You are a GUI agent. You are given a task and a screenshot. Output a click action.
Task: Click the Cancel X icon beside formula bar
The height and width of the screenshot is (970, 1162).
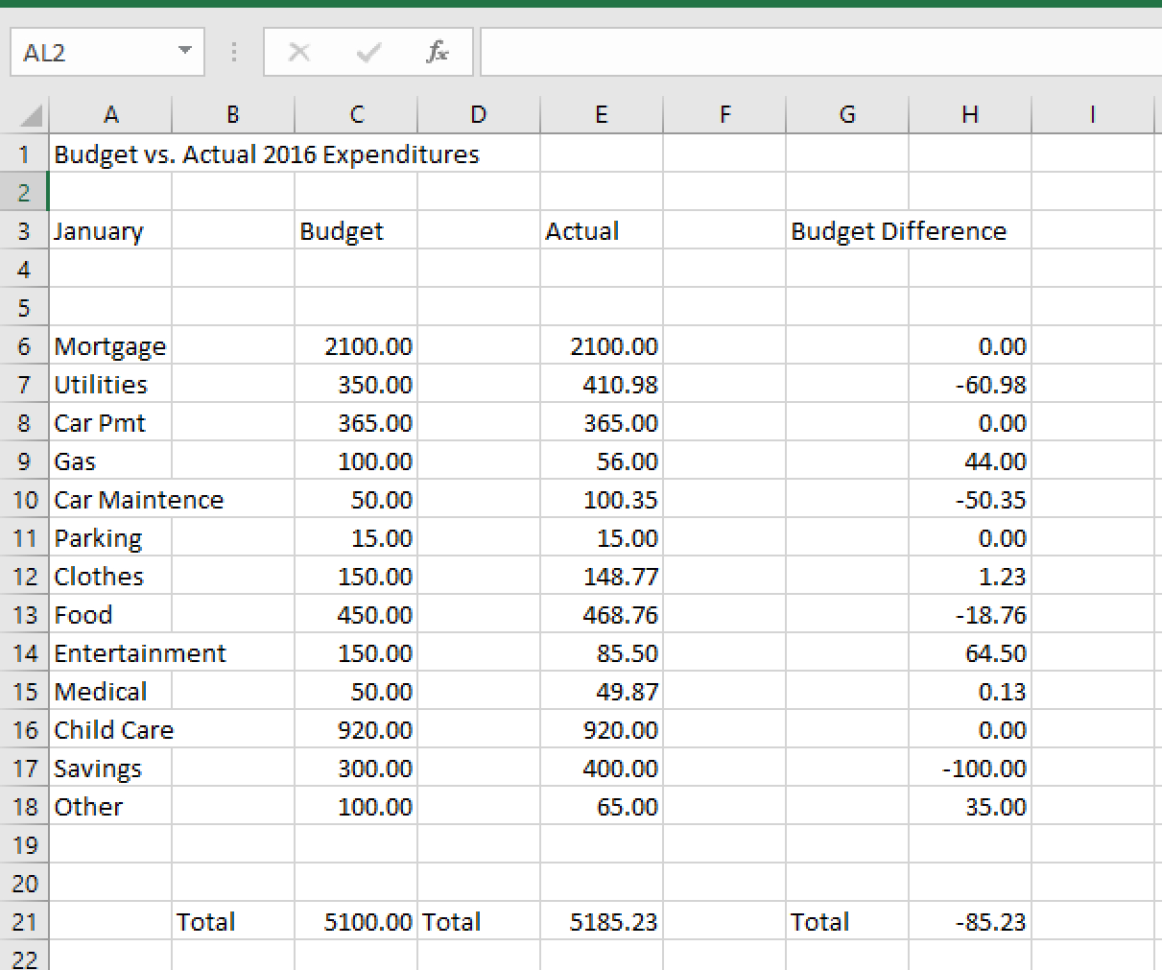(298, 52)
